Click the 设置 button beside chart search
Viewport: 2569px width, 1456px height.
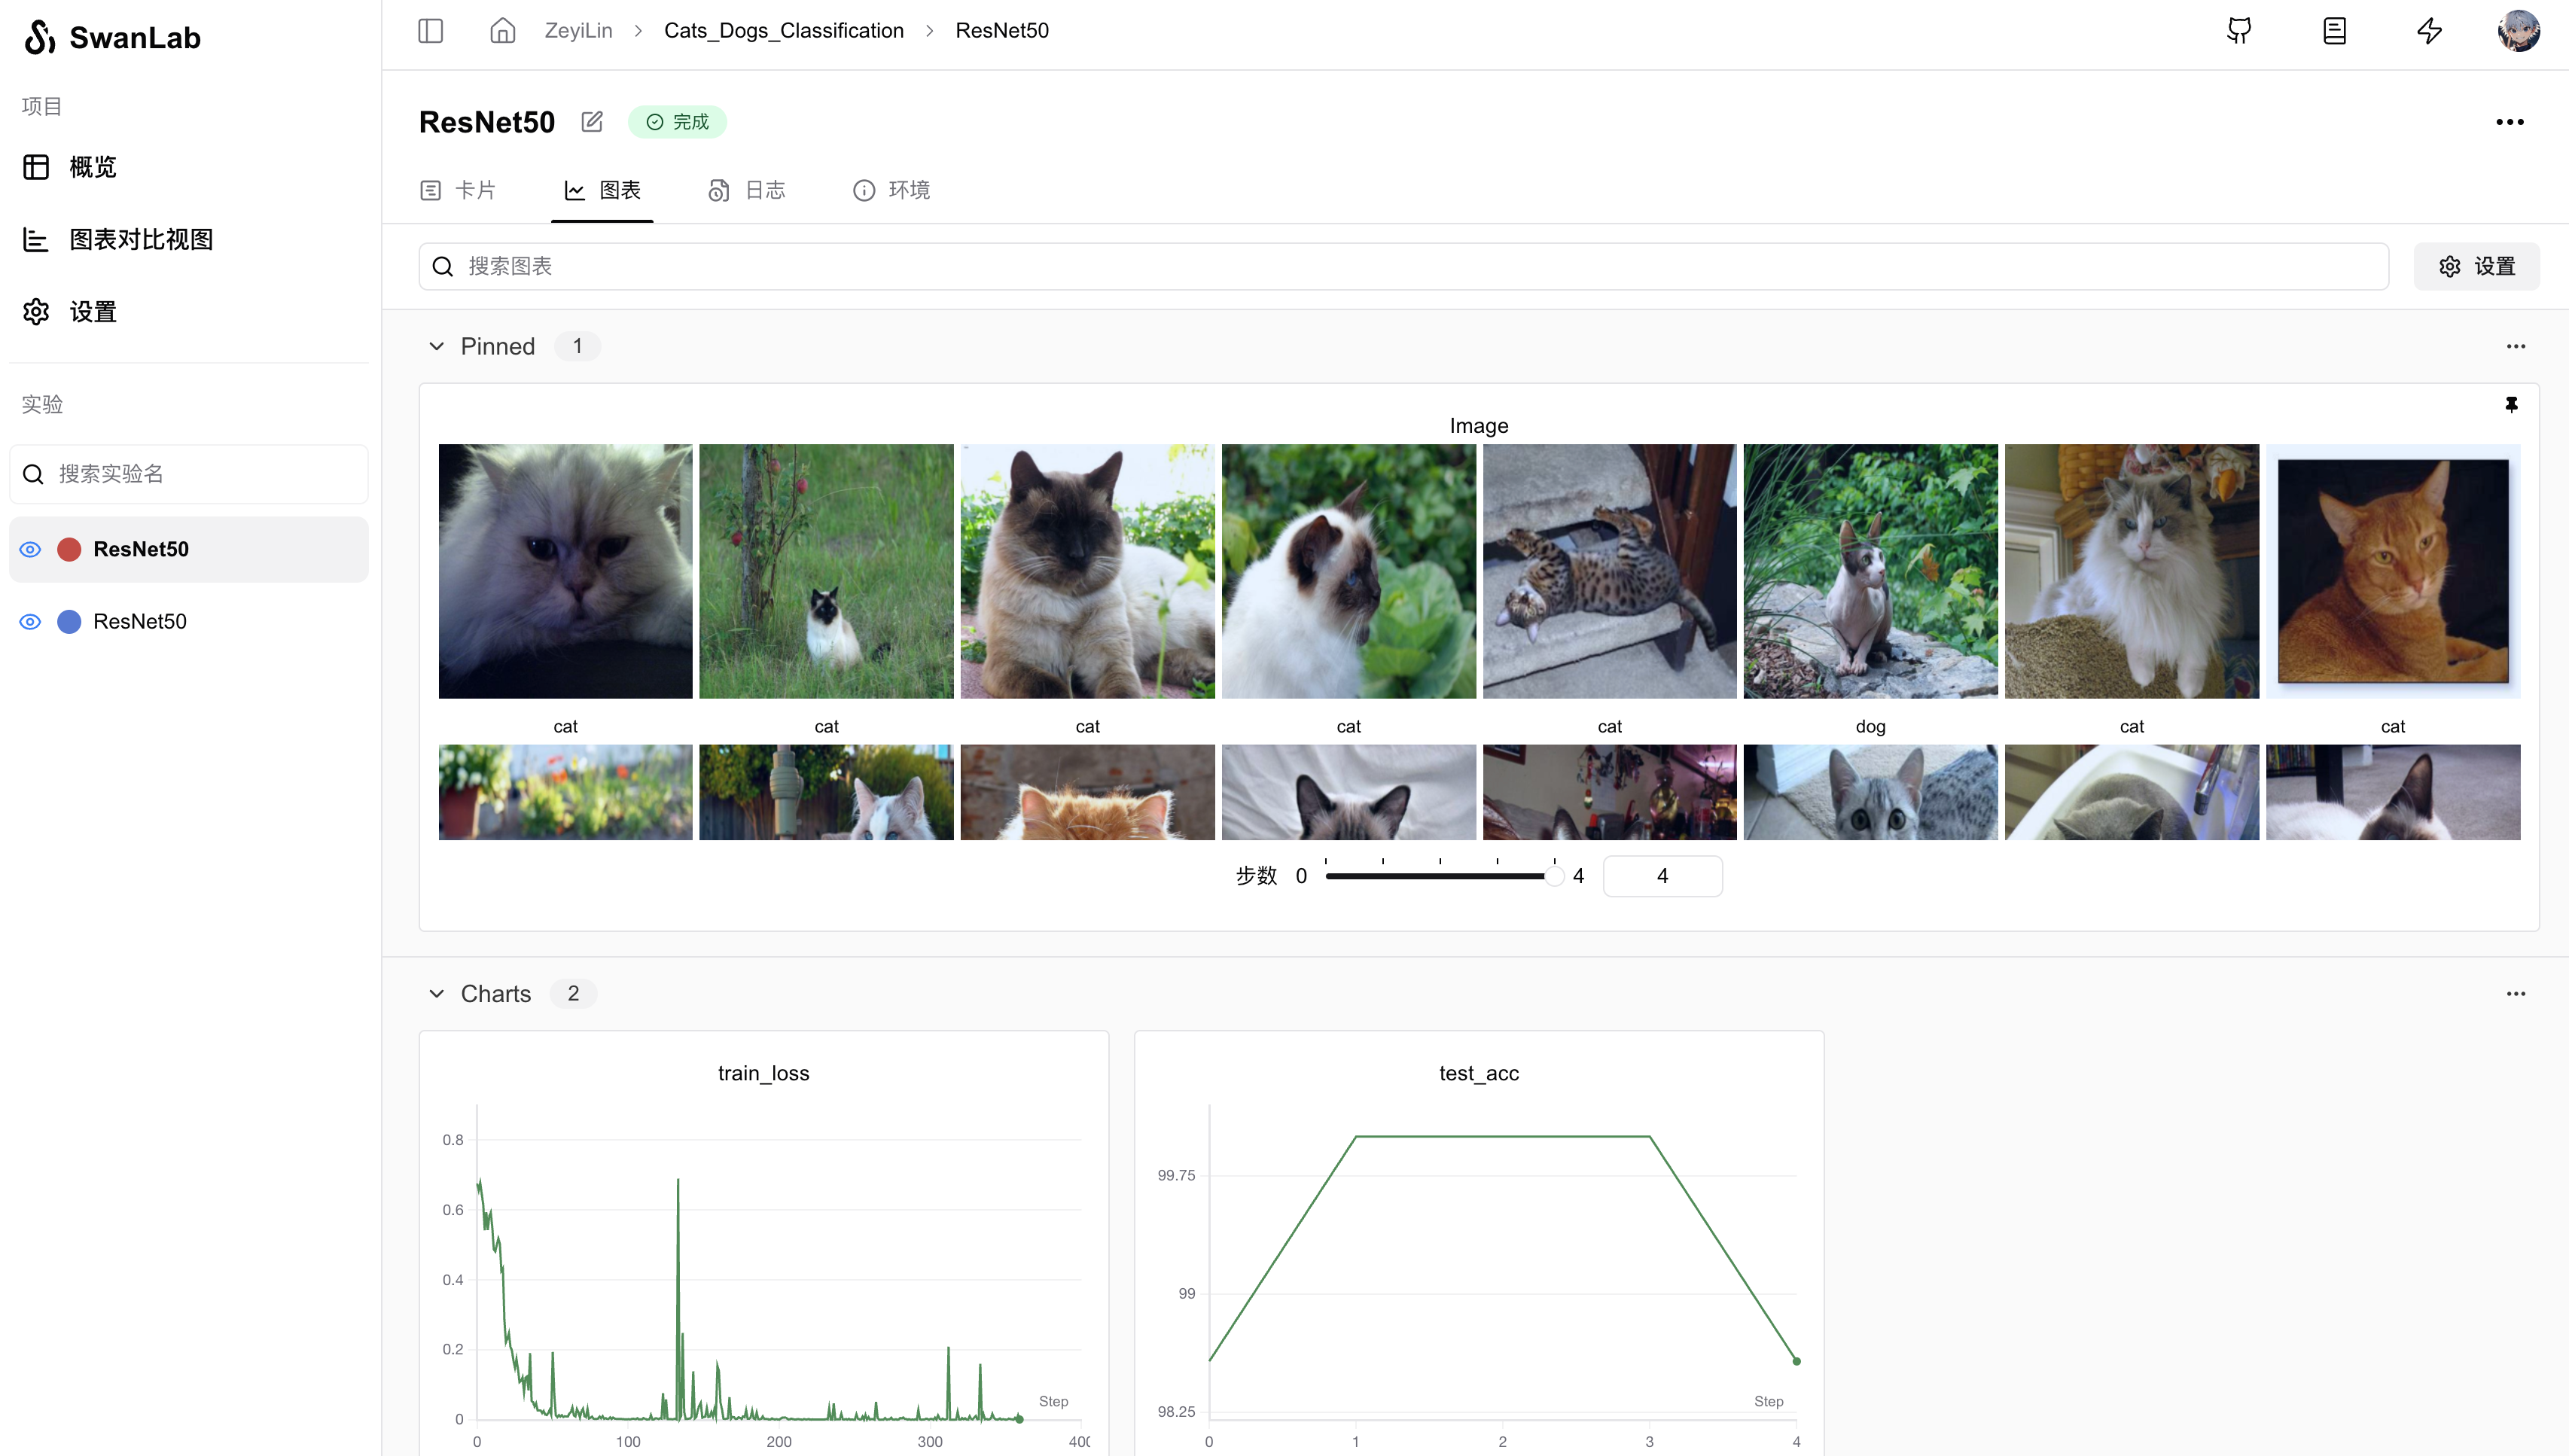click(2476, 266)
